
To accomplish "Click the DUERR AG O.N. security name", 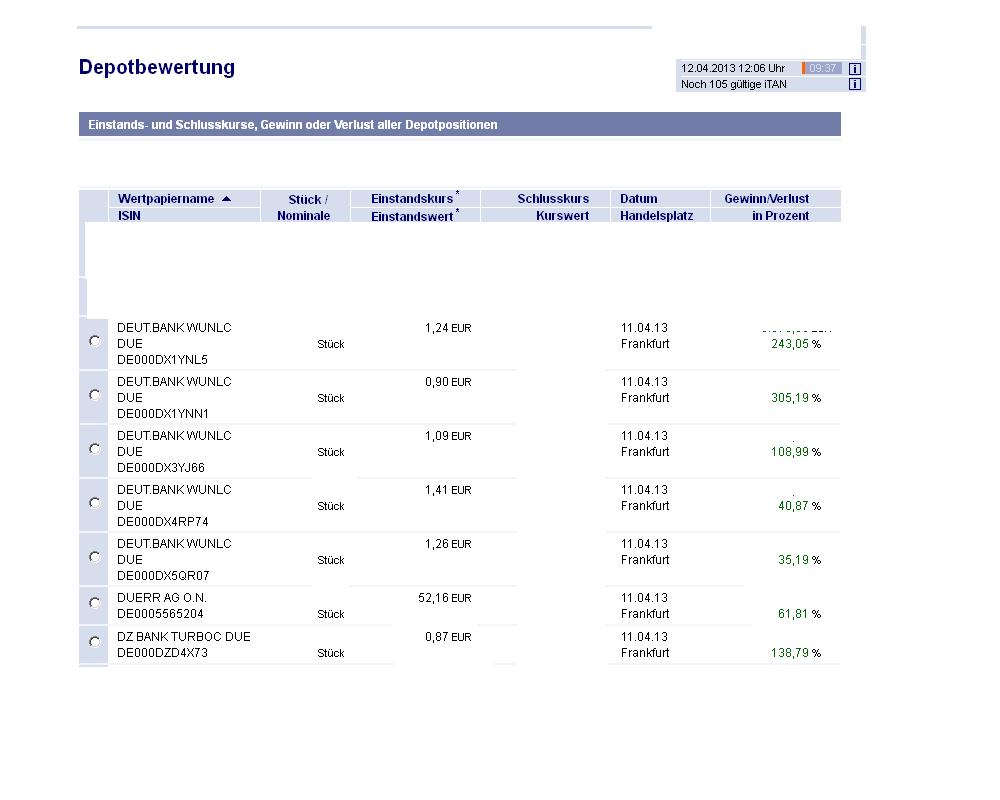I will click(162, 598).
